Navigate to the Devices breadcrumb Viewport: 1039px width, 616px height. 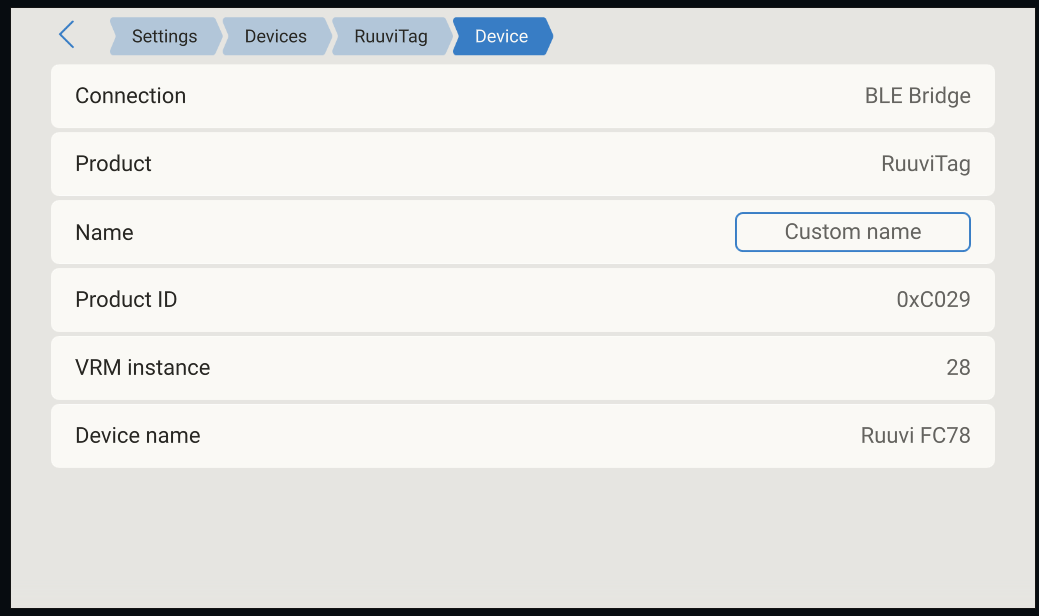[x=276, y=36]
